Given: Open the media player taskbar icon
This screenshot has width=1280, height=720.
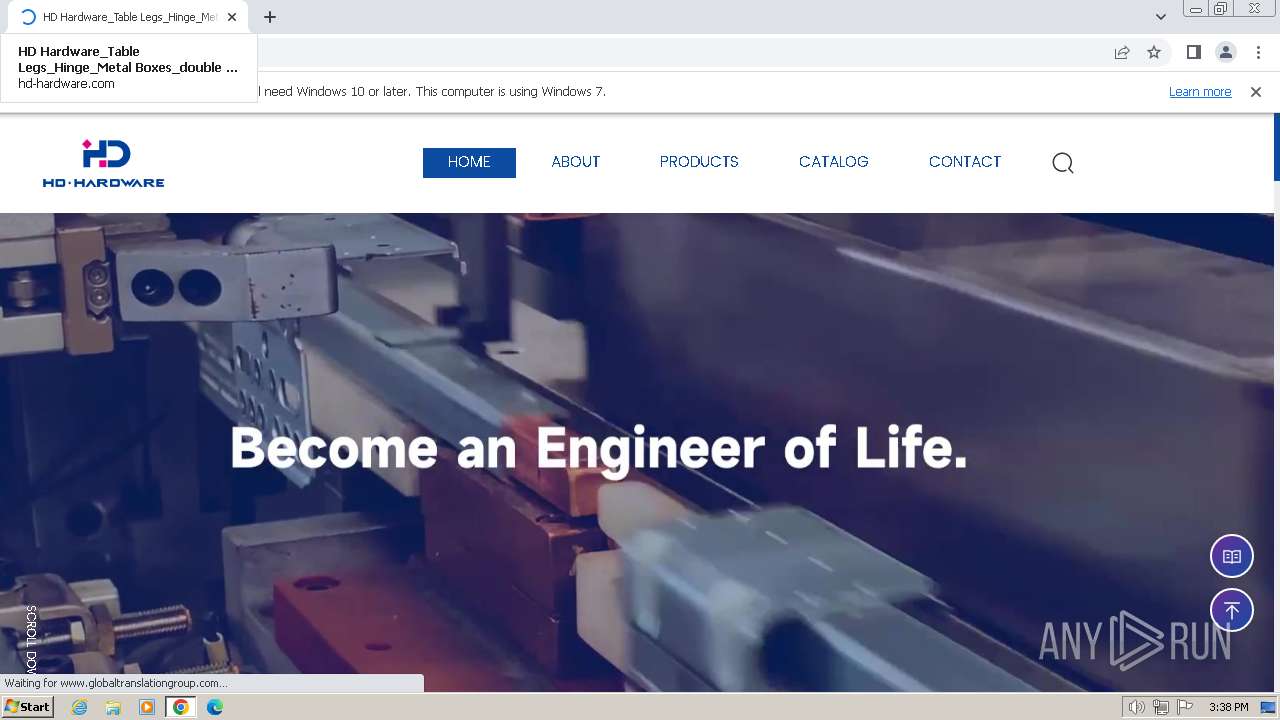Looking at the screenshot, I should click(x=147, y=707).
